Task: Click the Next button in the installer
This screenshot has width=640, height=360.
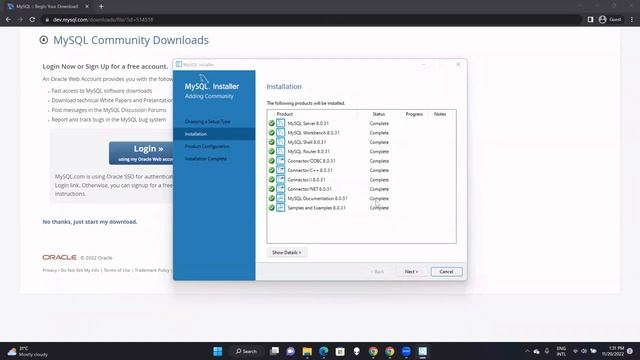Action: pyautogui.click(x=411, y=271)
